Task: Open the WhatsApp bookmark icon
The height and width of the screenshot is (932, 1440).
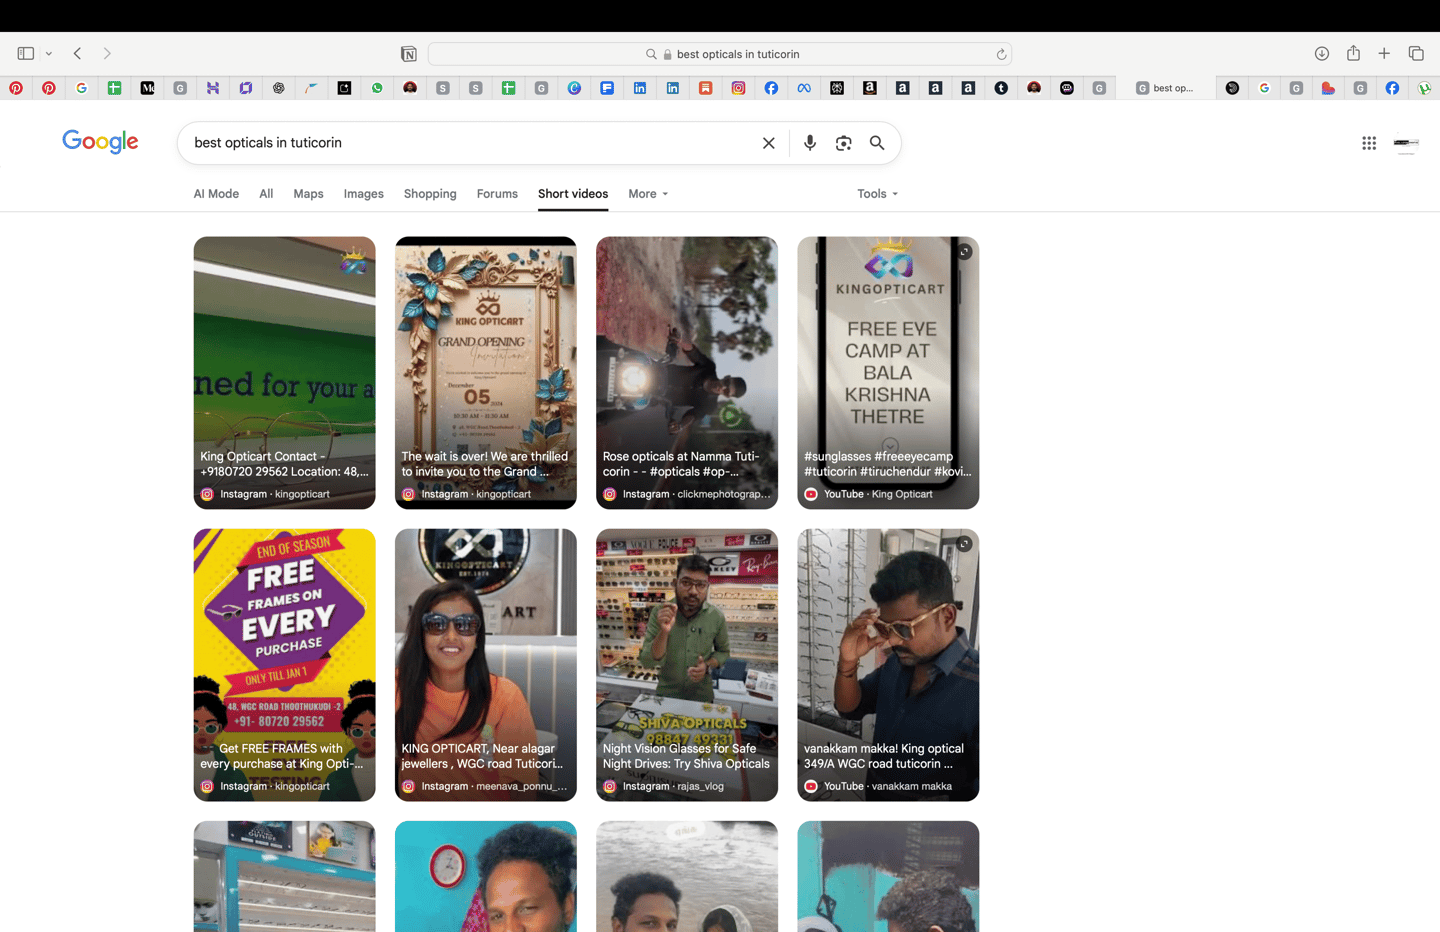Action: click(x=377, y=88)
